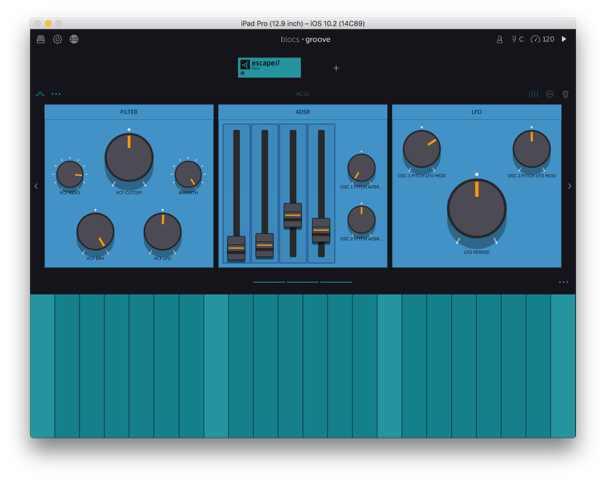Image resolution: width=606 pixels, height=481 pixels.
Task: Toggle the metronome icon
Action: 499,40
